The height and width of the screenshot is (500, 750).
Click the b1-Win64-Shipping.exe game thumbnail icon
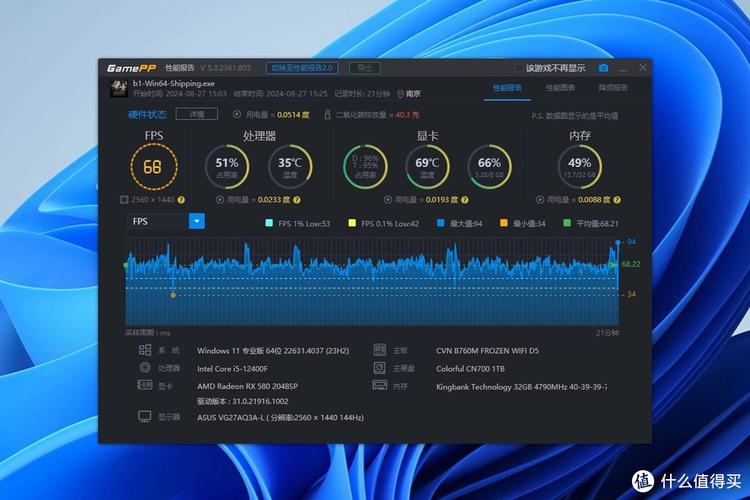(117, 88)
